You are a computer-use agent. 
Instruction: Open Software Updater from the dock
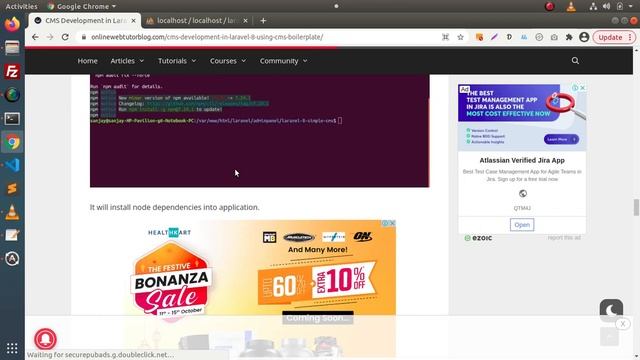click(12, 259)
